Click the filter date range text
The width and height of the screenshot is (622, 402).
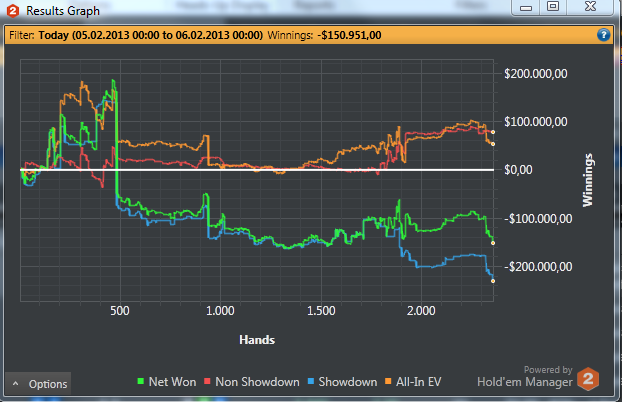[x=151, y=35]
